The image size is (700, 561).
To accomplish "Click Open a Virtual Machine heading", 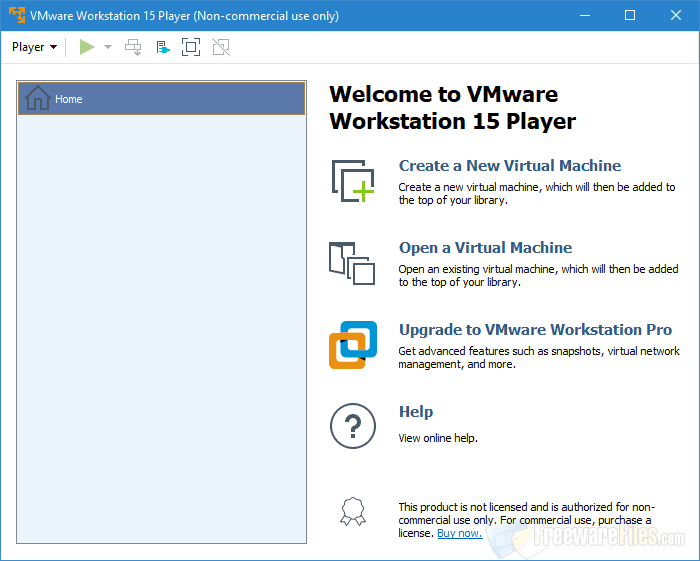I will (x=485, y=248).
